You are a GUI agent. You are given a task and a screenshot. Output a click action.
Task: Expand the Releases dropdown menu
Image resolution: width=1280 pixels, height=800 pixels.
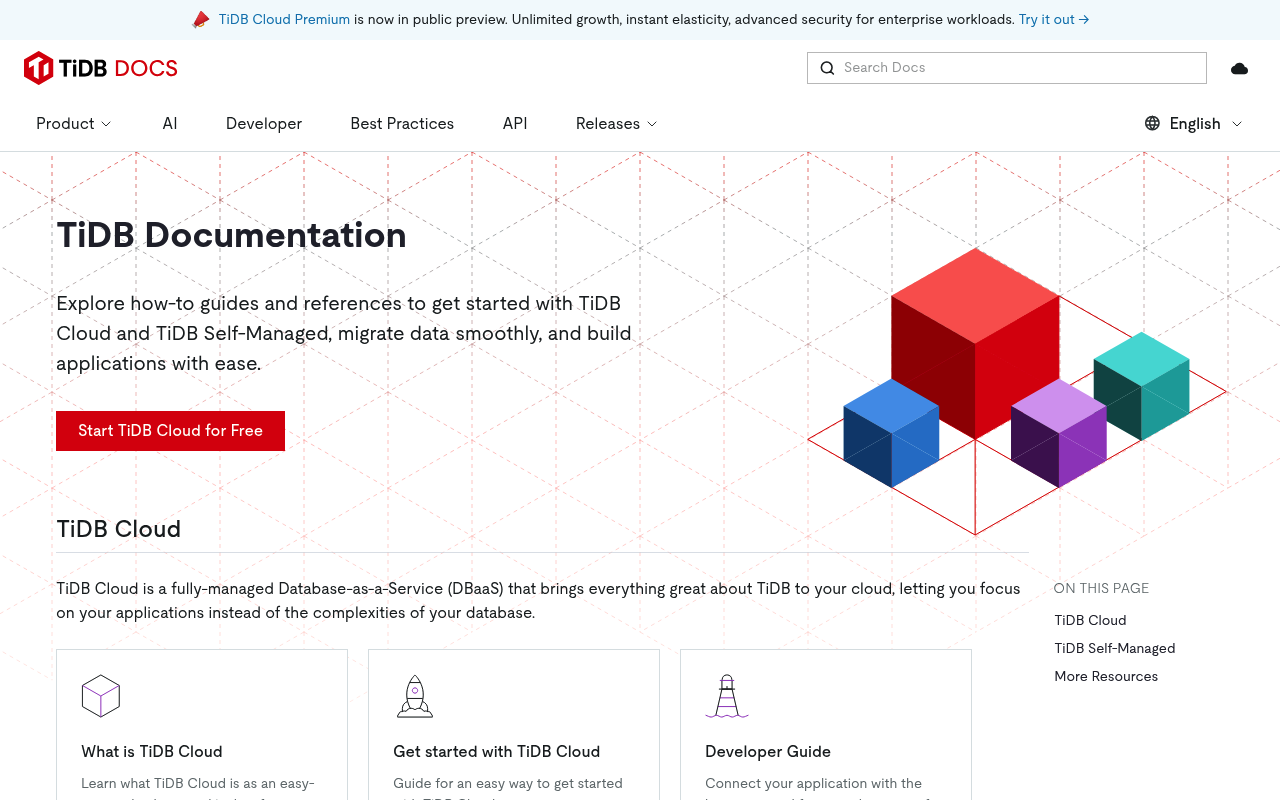click(616, 123)
